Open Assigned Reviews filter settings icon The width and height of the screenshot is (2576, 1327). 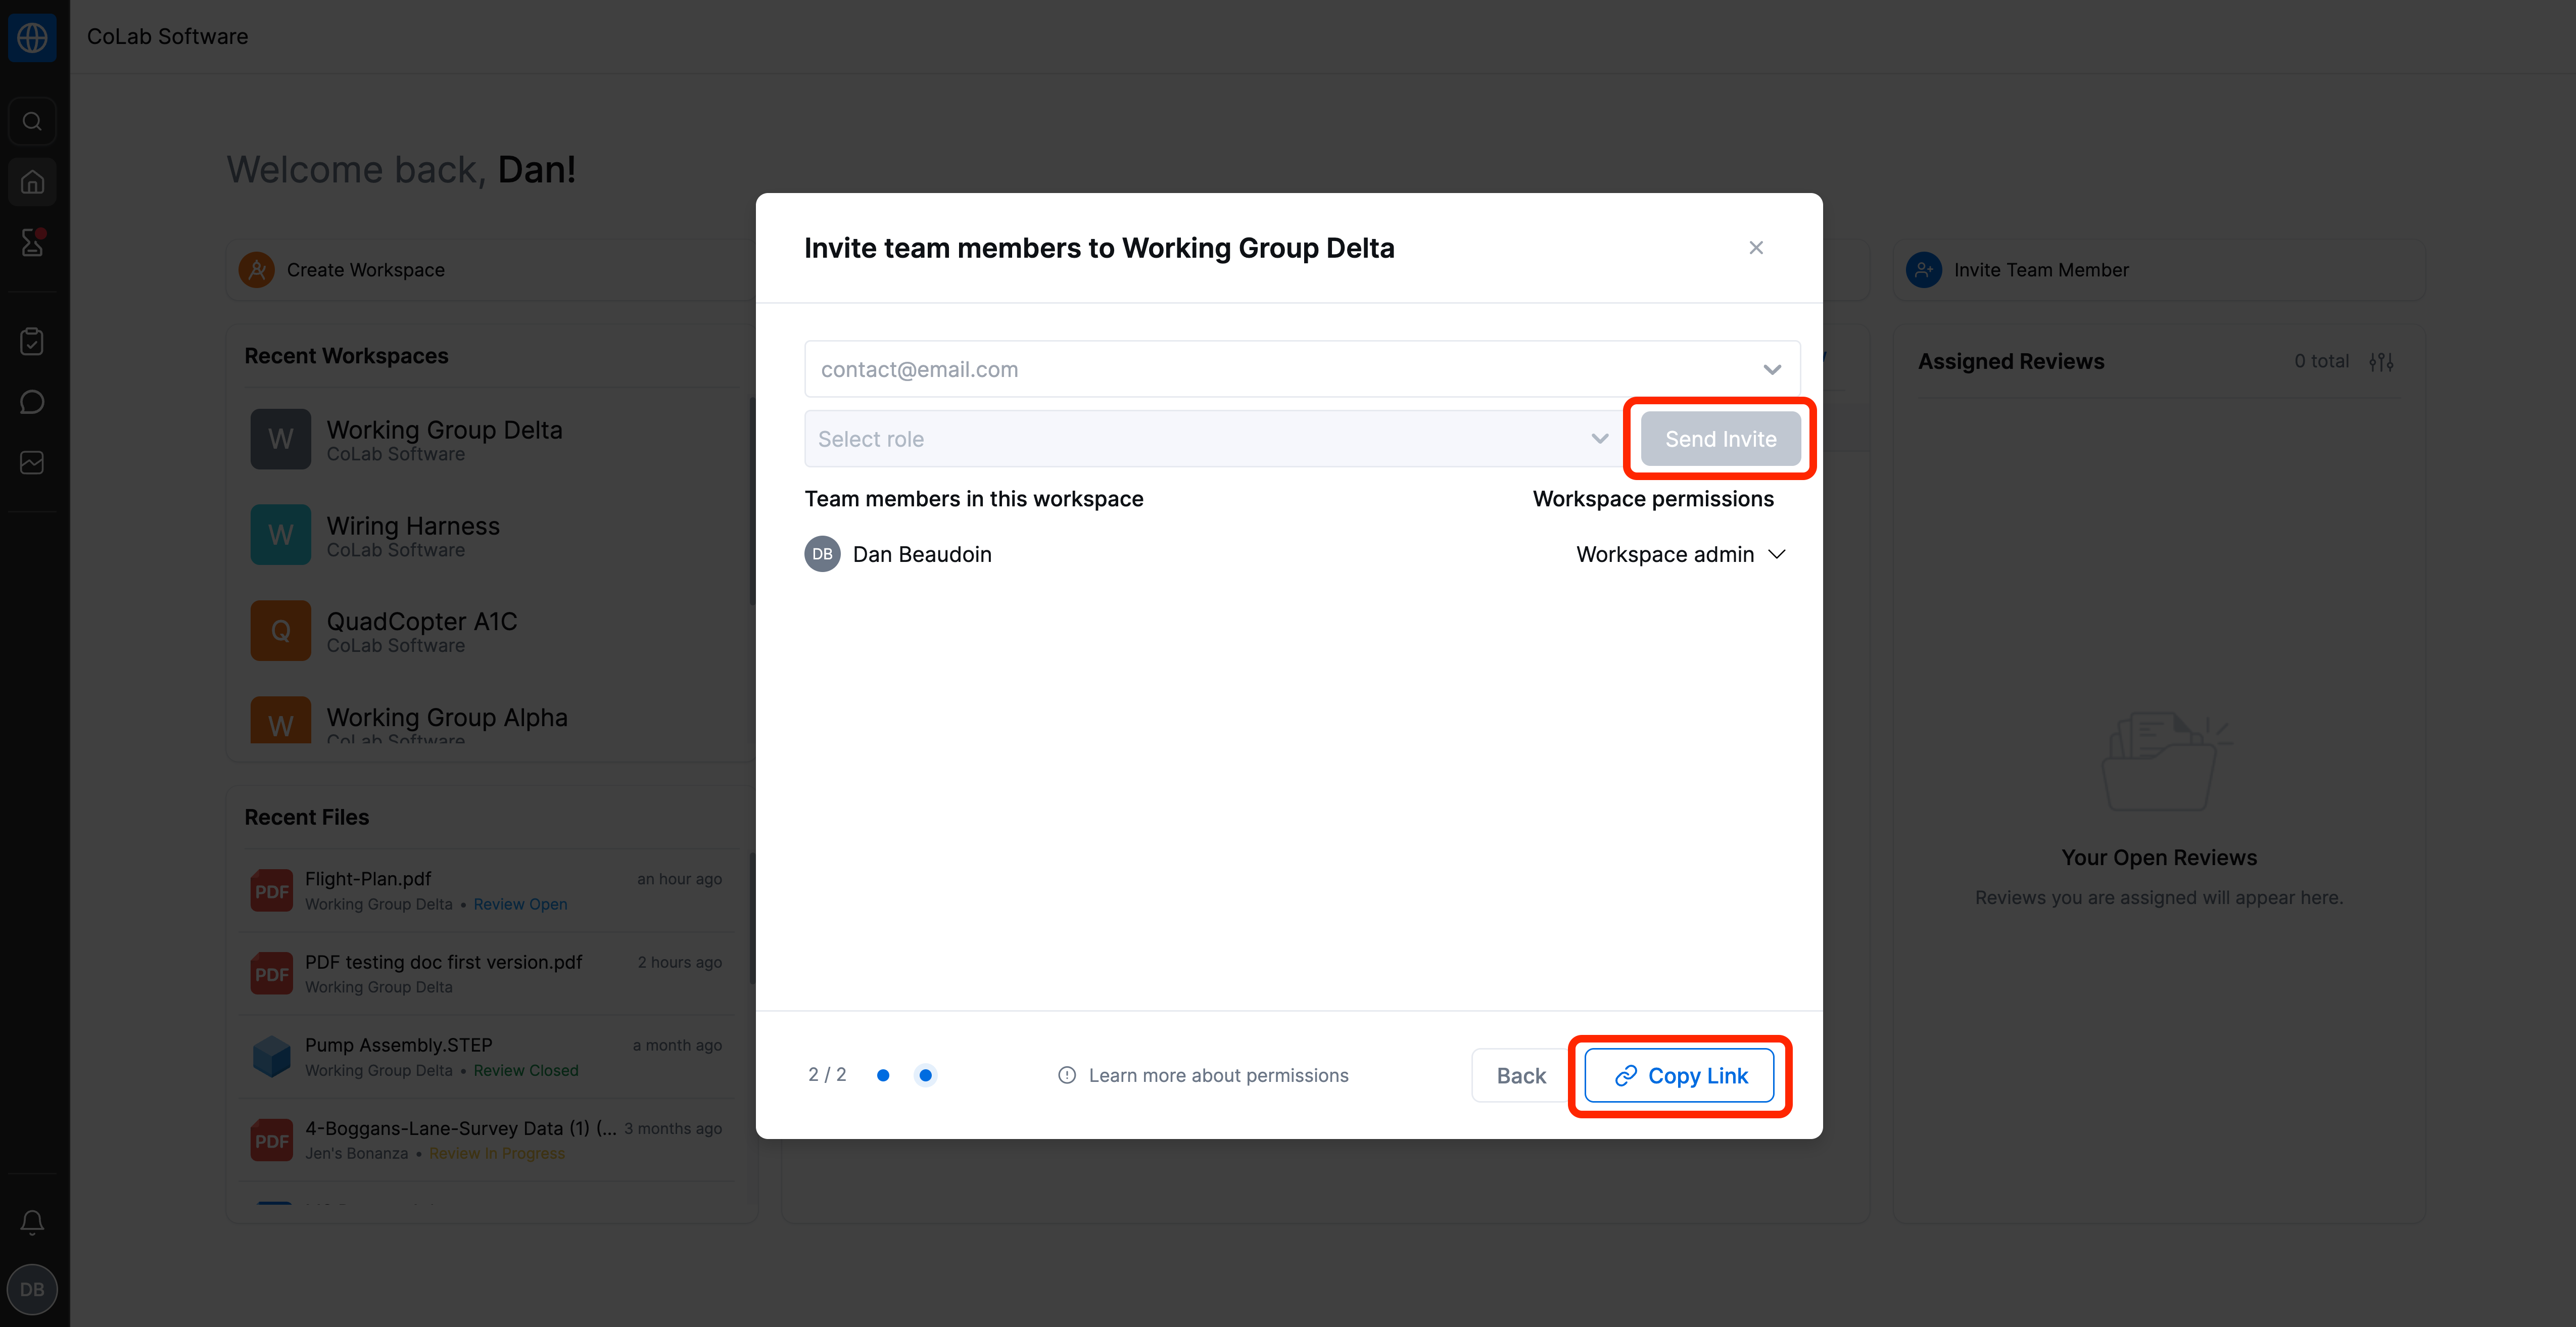point(2381,362)
